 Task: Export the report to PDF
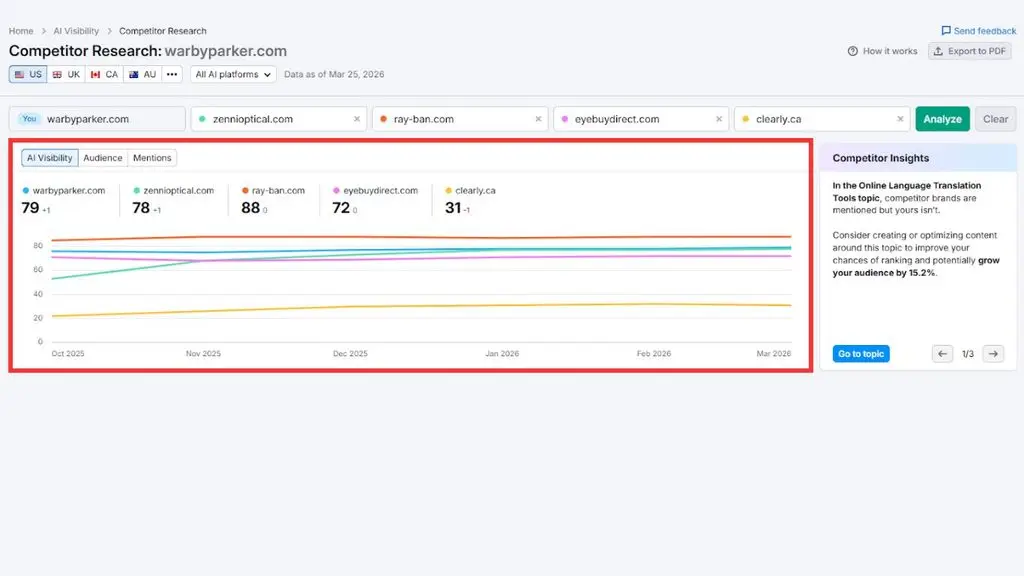(970, 51)
